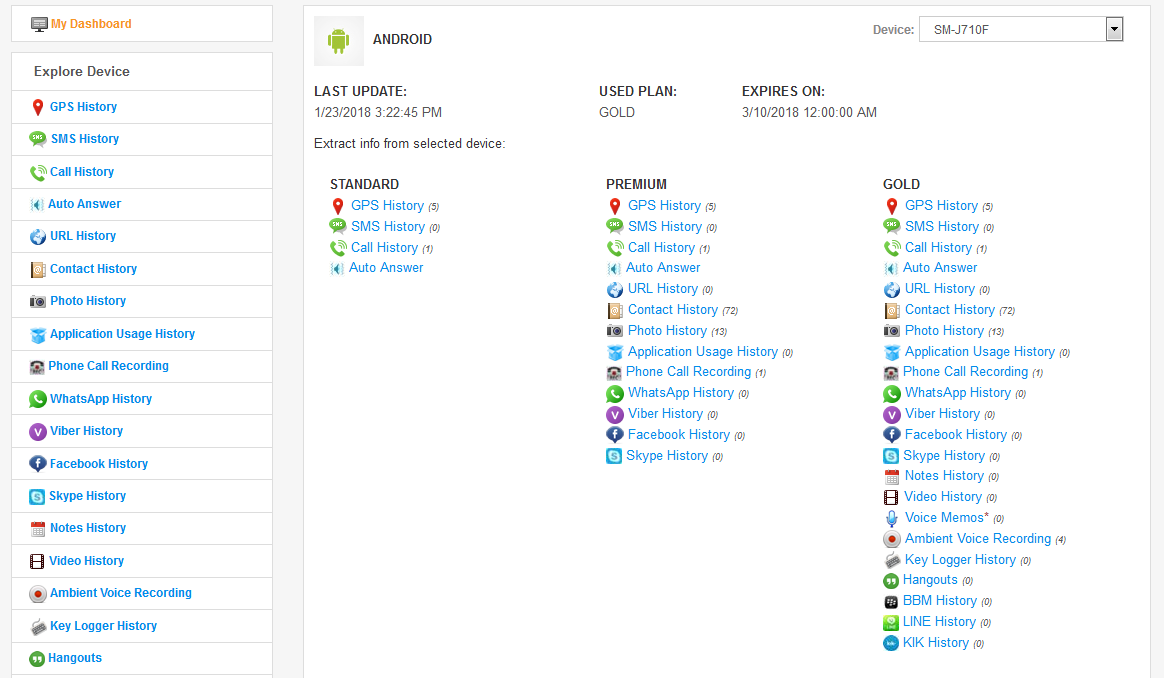Open LINE History under GOLD plan
The image size is (1164, 678).
(939, 622)
